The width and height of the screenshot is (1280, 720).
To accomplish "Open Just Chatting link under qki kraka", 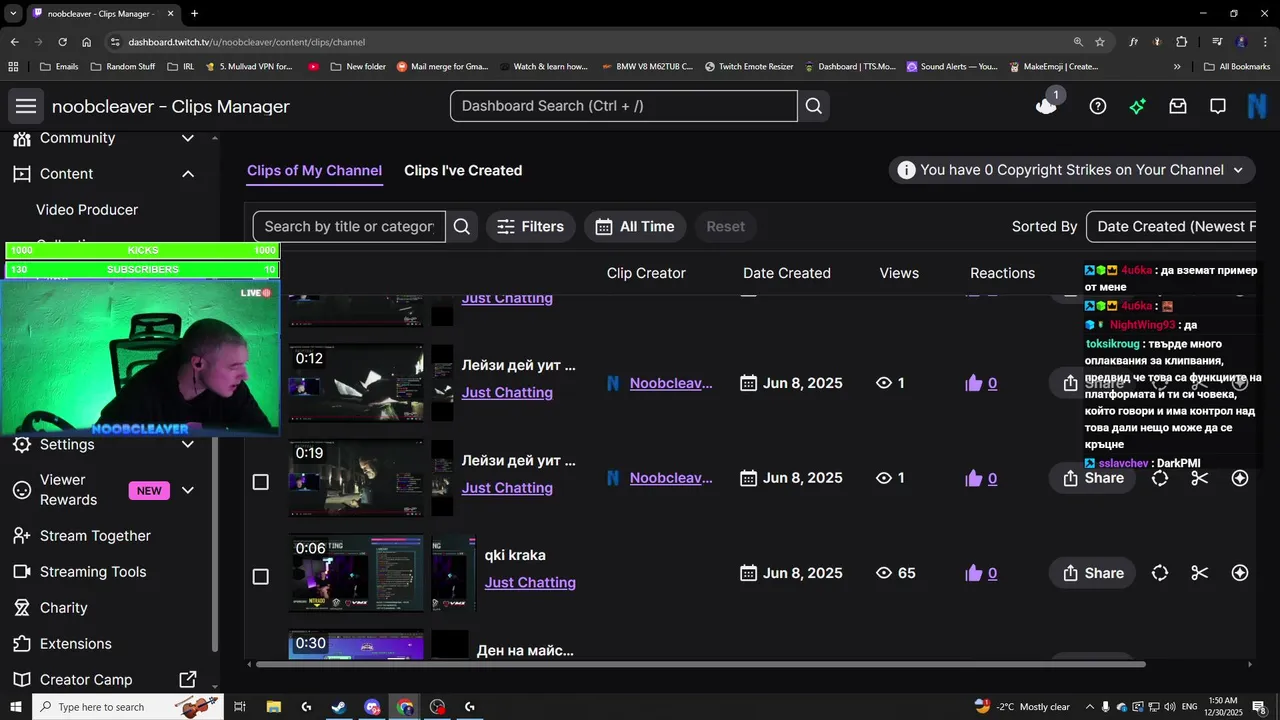I will (x=530, y=583).
